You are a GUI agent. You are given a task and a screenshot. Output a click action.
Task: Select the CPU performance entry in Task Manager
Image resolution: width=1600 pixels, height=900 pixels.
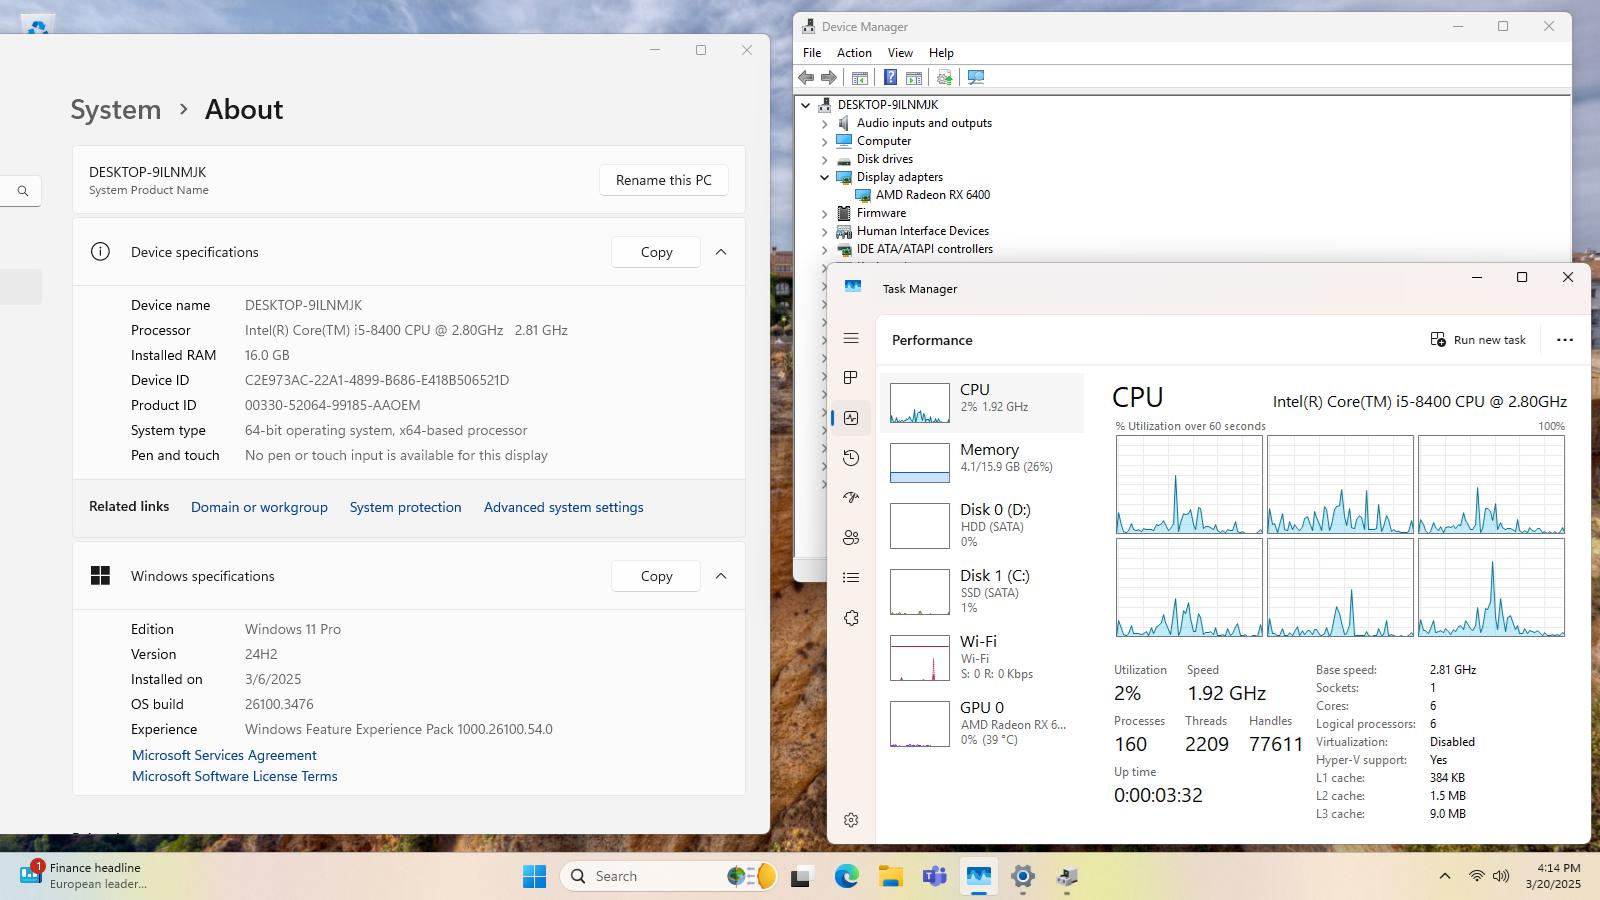tap(982, 403)
